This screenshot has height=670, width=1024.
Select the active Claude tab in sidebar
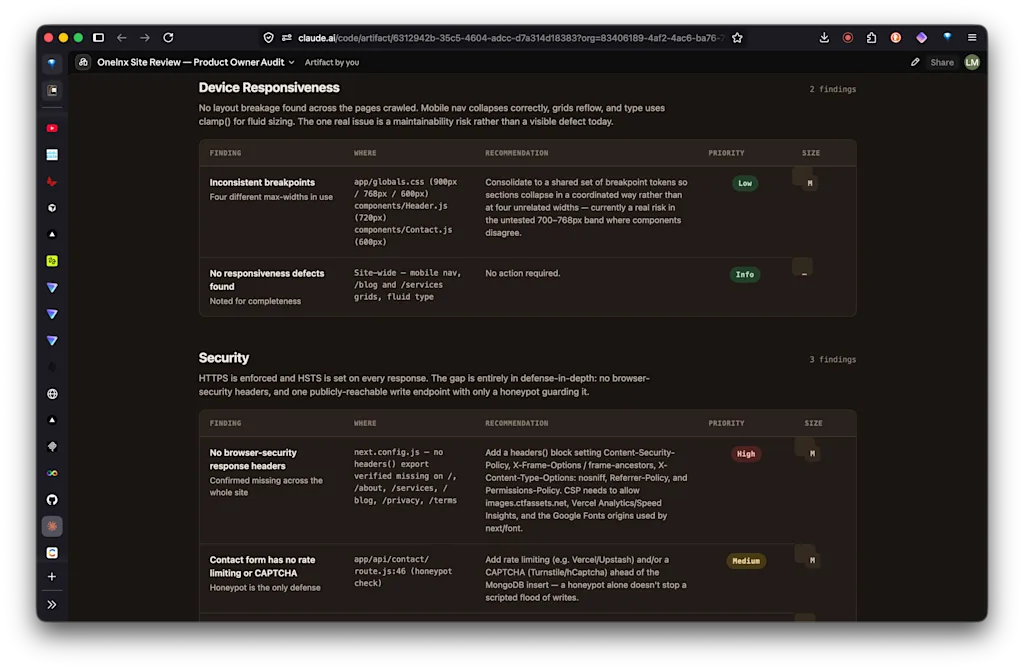(52, 526)
